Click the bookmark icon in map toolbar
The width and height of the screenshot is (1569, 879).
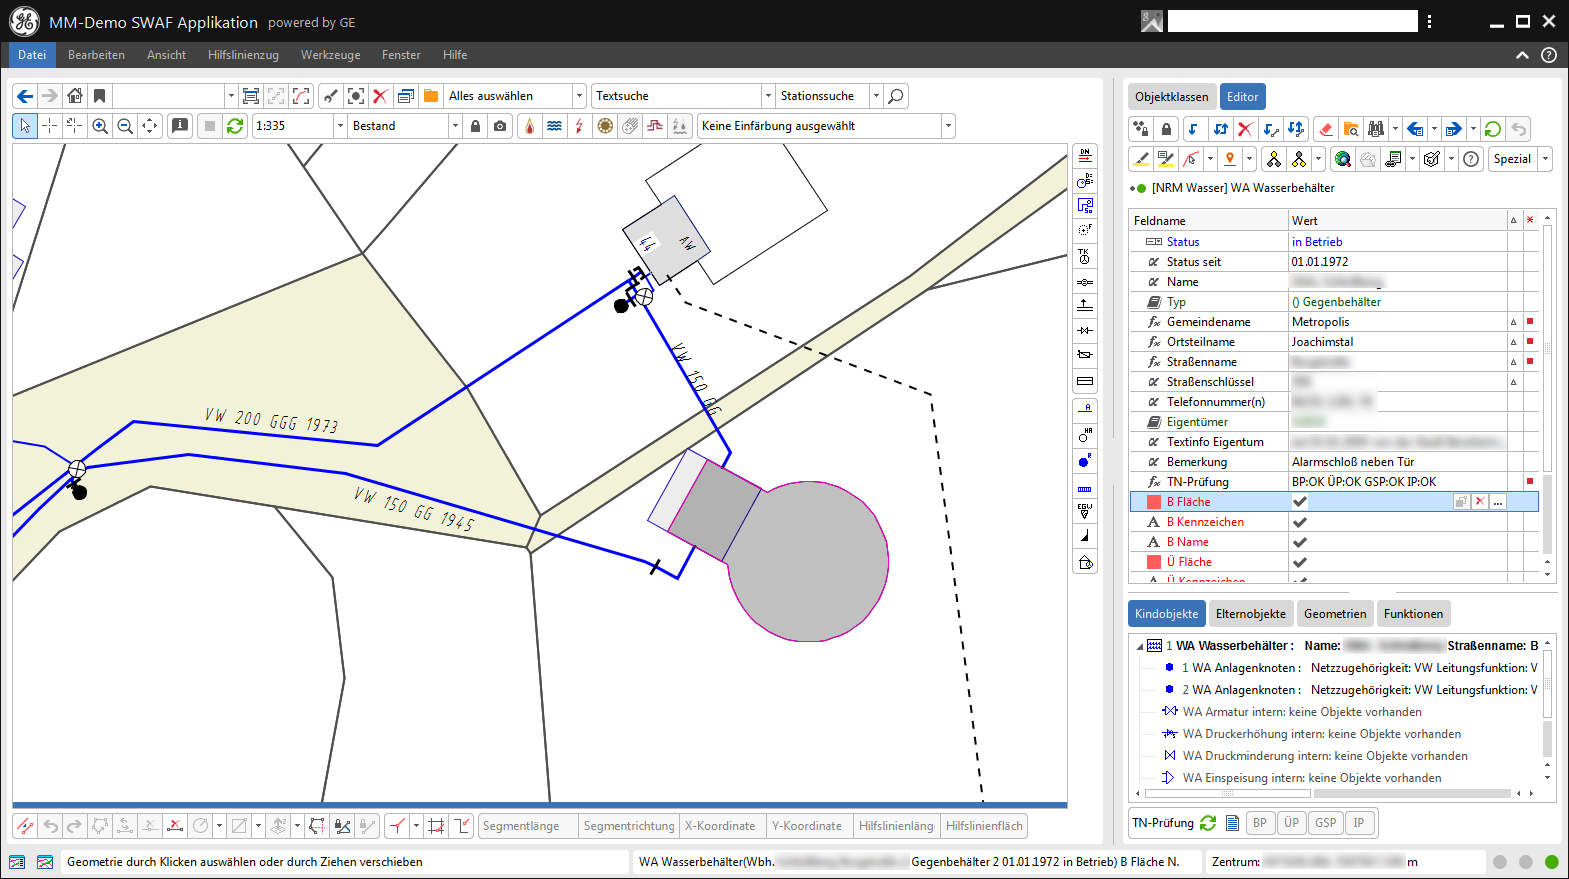click(99, 96)
